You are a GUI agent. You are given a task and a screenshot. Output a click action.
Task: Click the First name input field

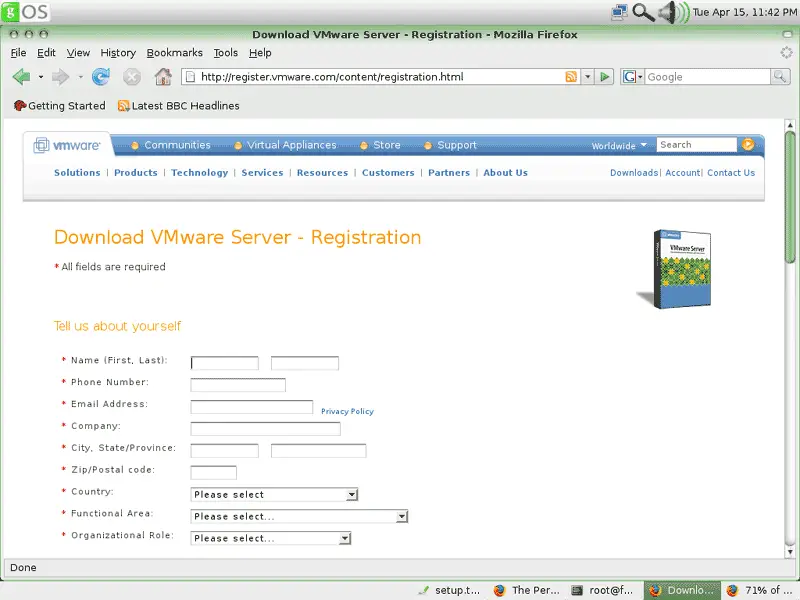tap(224, 363)
